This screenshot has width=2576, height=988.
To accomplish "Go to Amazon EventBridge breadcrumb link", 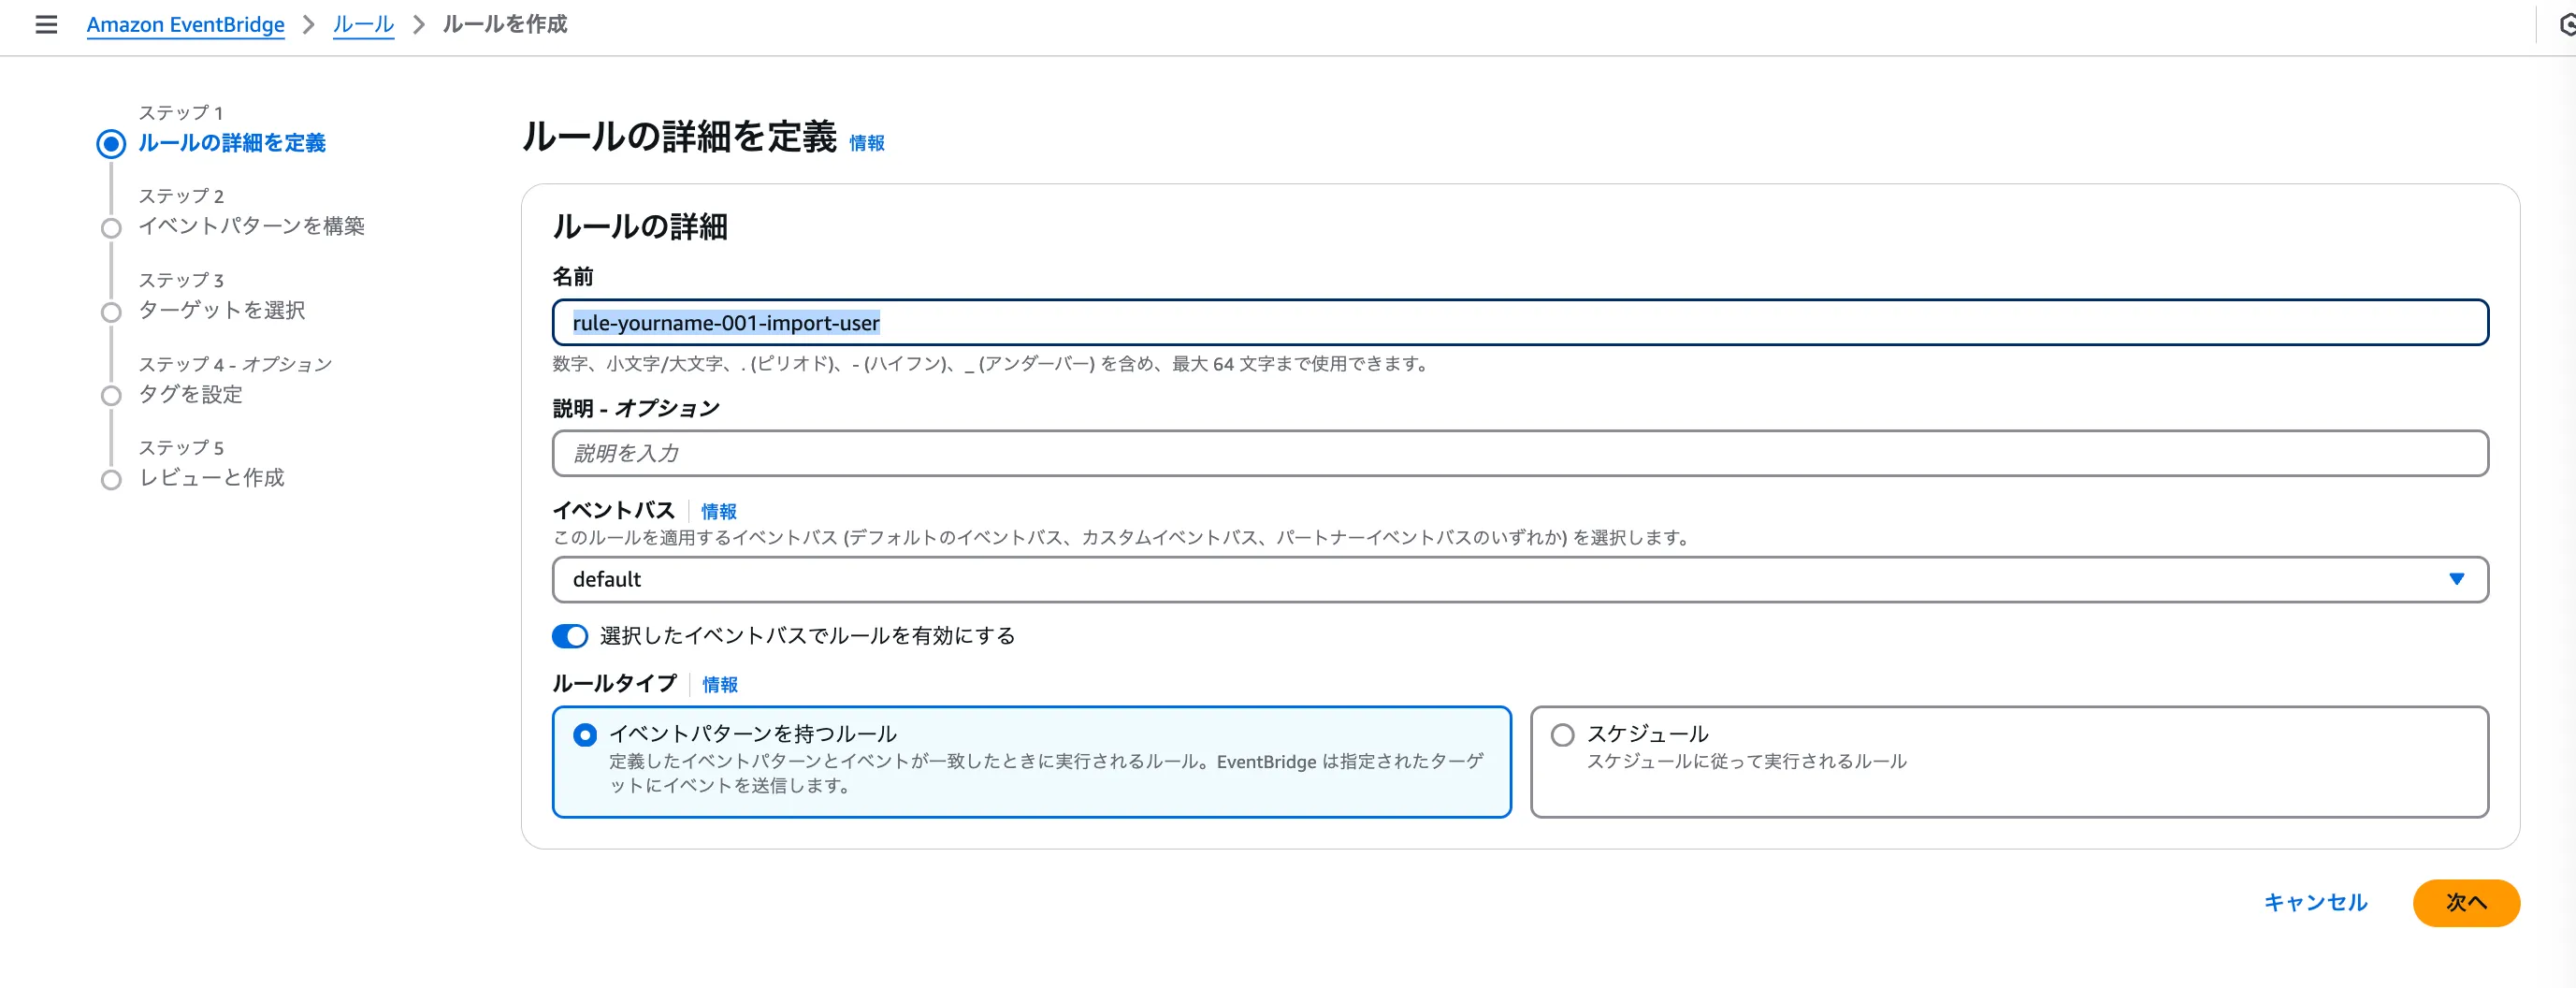I will [185, 24].
